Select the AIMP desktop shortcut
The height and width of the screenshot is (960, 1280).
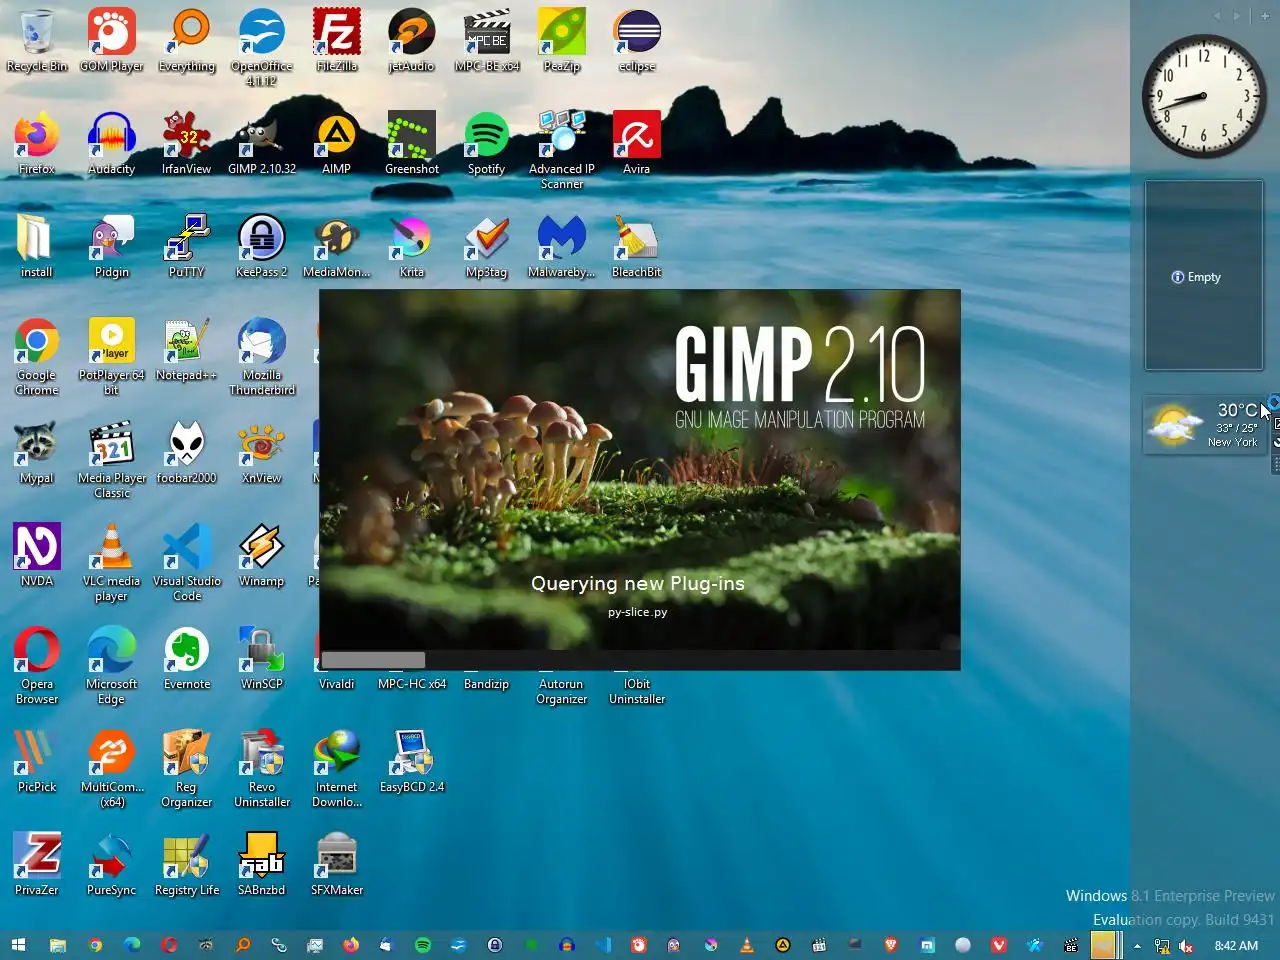click(x=337, y=143)
